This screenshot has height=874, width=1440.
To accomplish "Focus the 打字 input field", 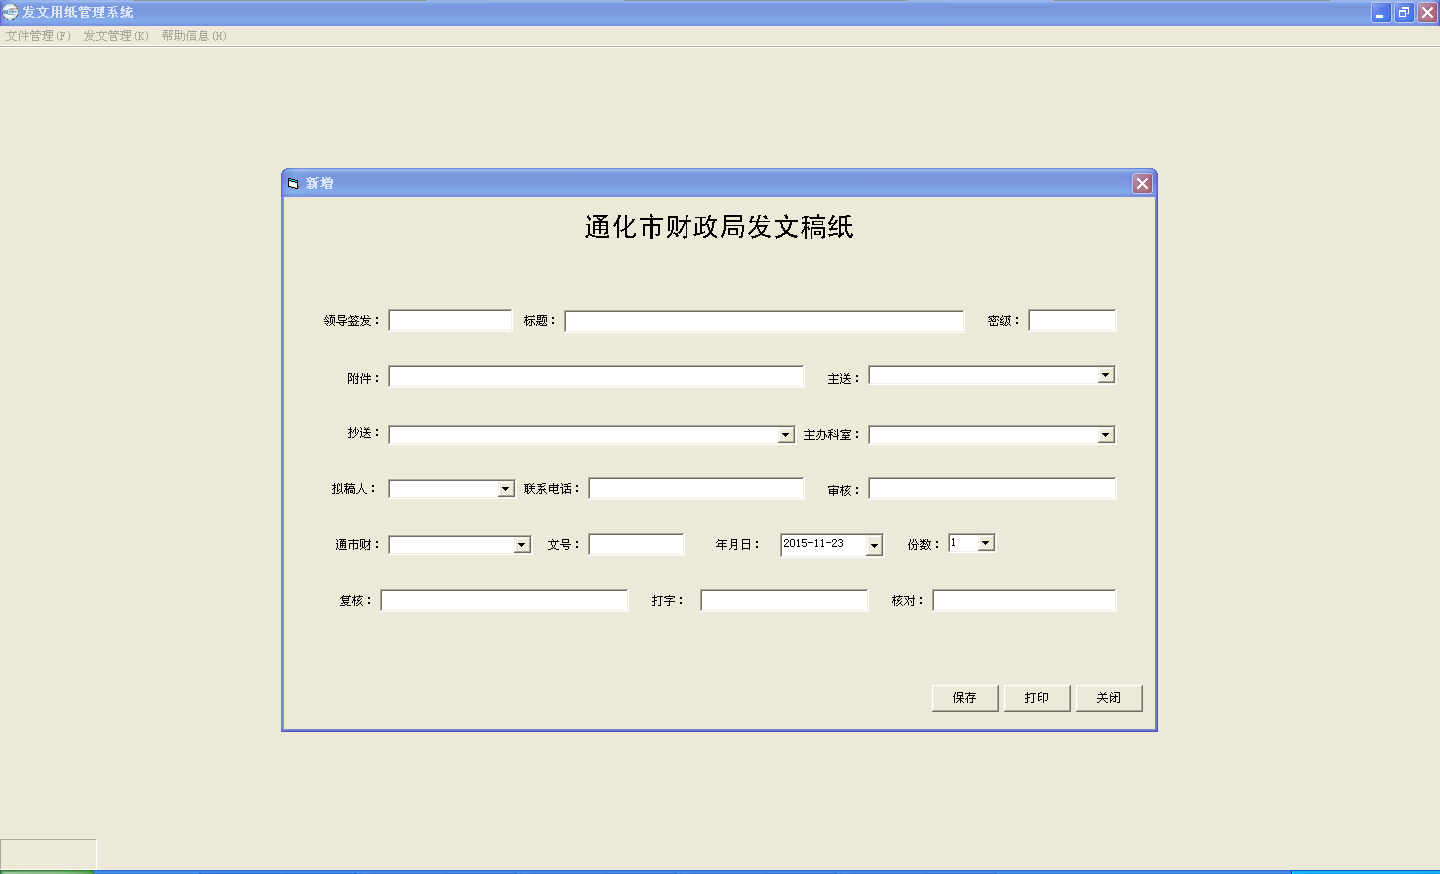I will coord(784,601).
